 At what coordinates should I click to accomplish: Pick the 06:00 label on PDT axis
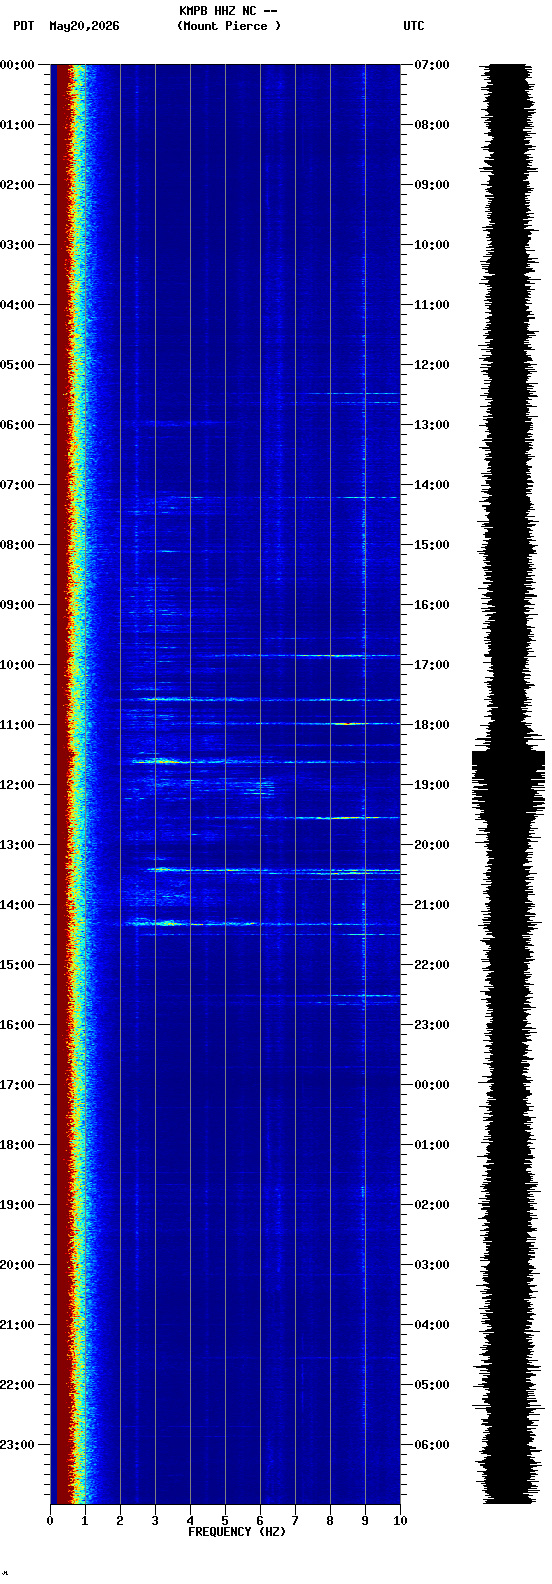(17, 425)
